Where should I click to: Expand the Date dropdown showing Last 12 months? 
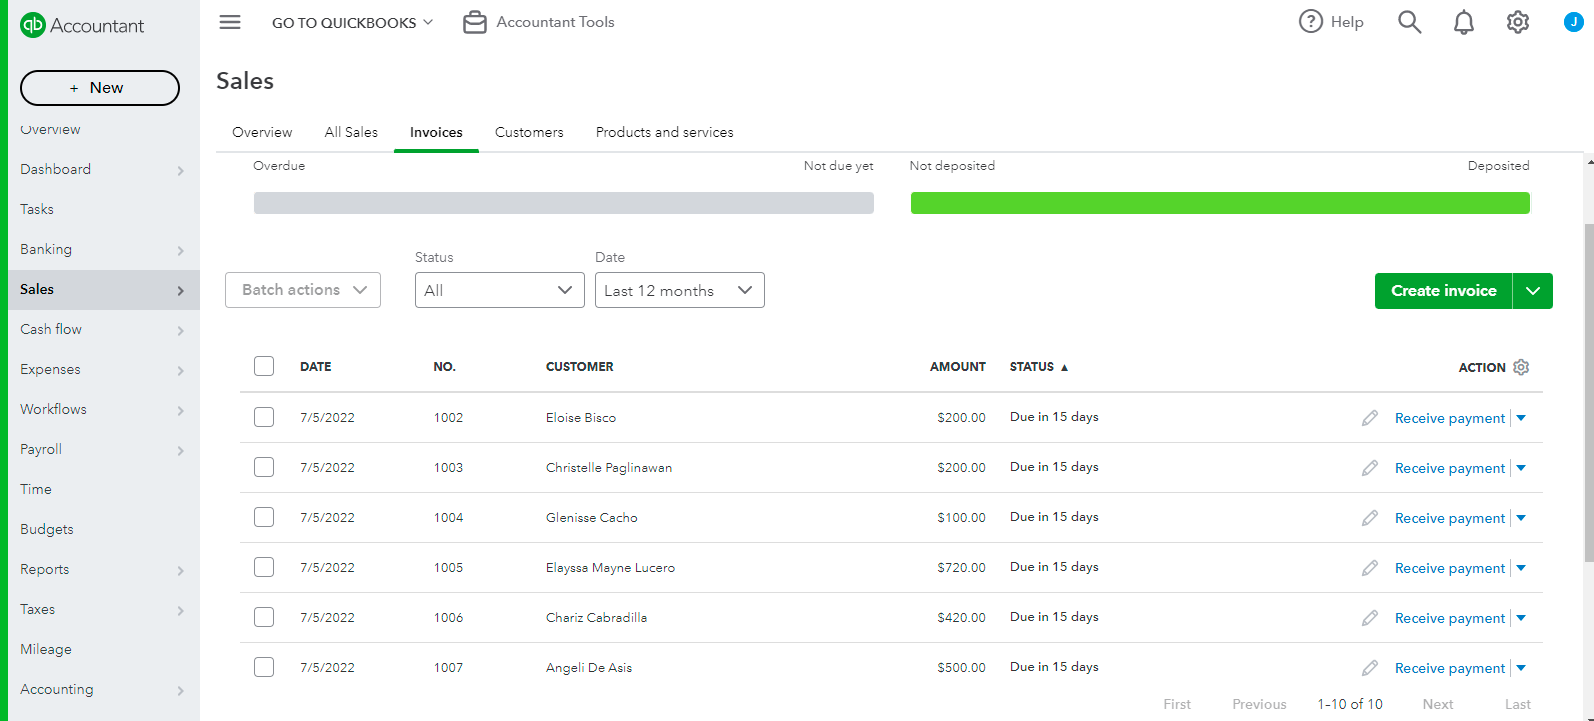coord(679,290)
